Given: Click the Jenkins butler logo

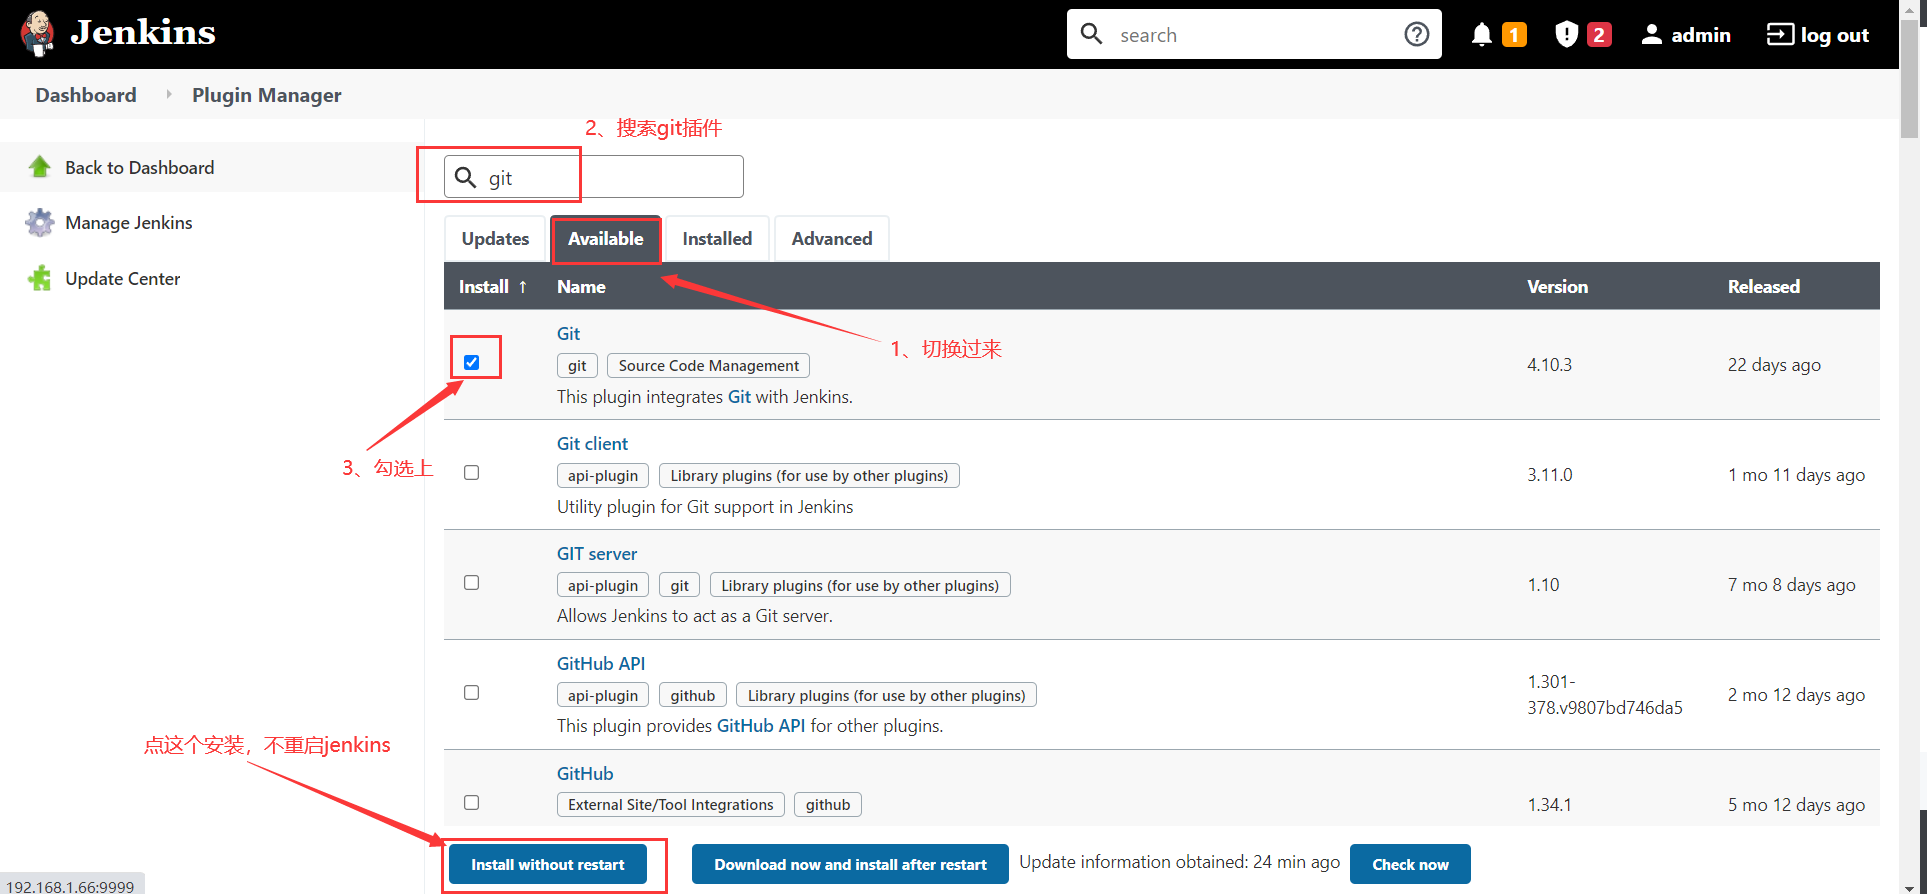Looking at the screenshot, I should 38,34.
